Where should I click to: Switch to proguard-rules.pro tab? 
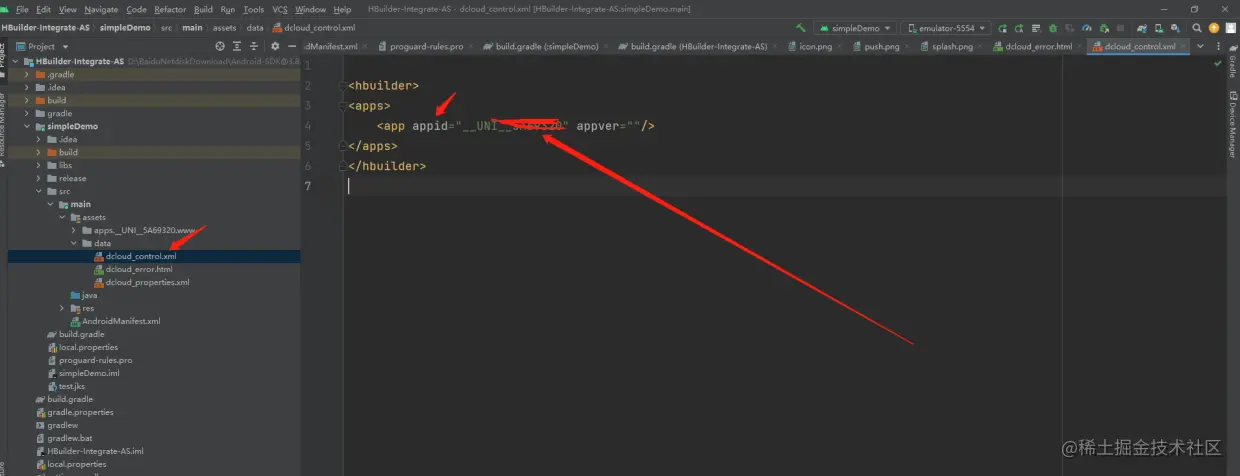pos(427,46)
